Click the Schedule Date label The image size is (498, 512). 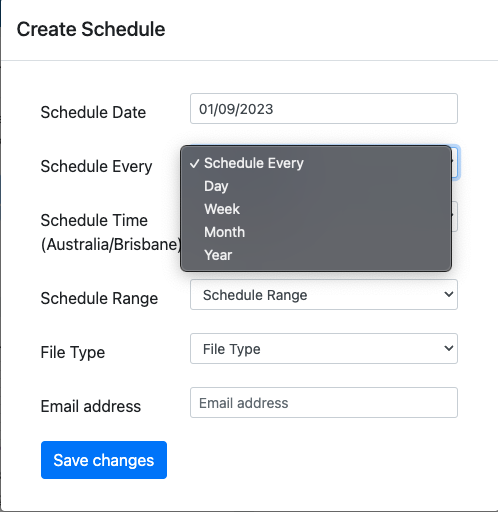[x=93, y=112]
